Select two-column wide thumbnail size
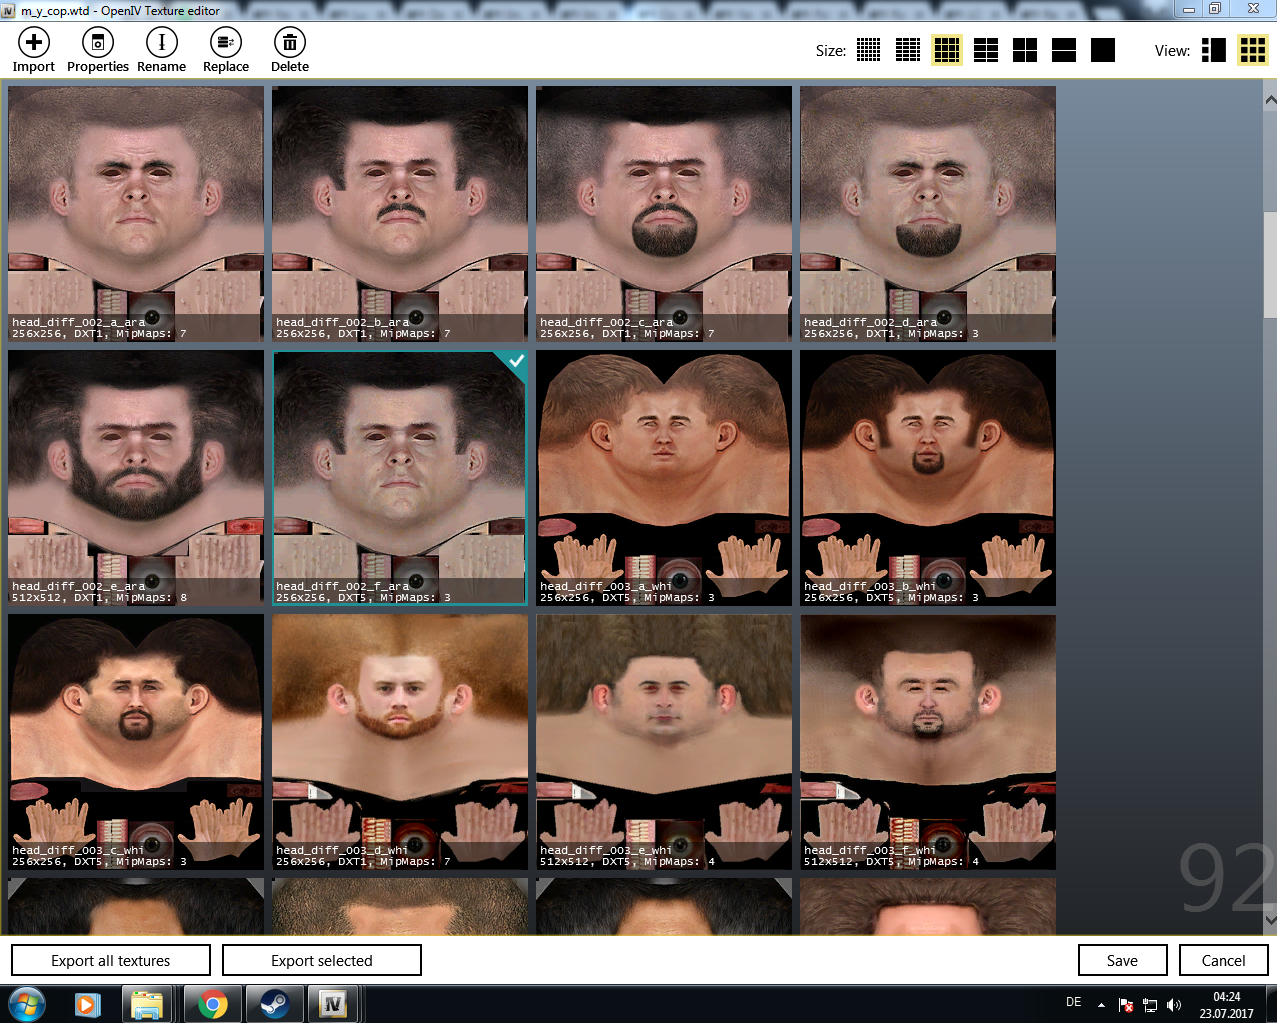Image resolution: width=1277 pixels, height=1023 pixels. pyautogui.click(x=986, y=50)
